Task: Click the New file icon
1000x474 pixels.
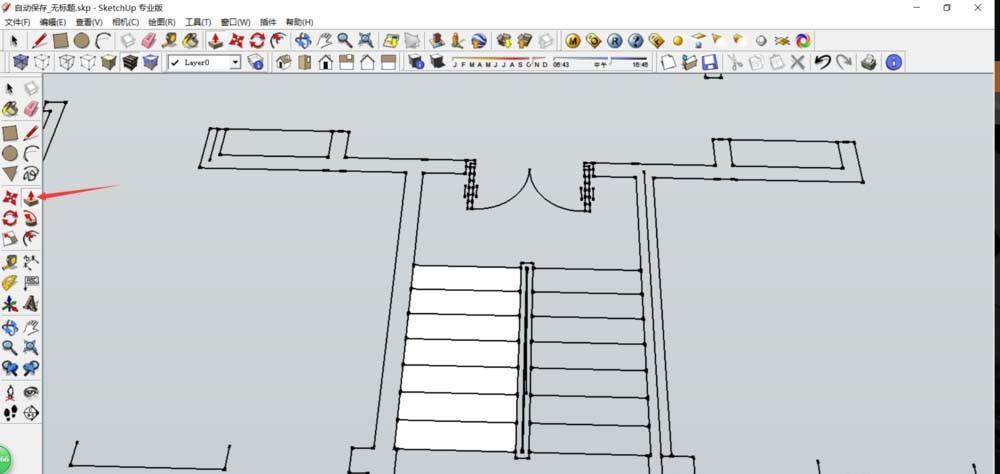Action: tap(668, 62)
